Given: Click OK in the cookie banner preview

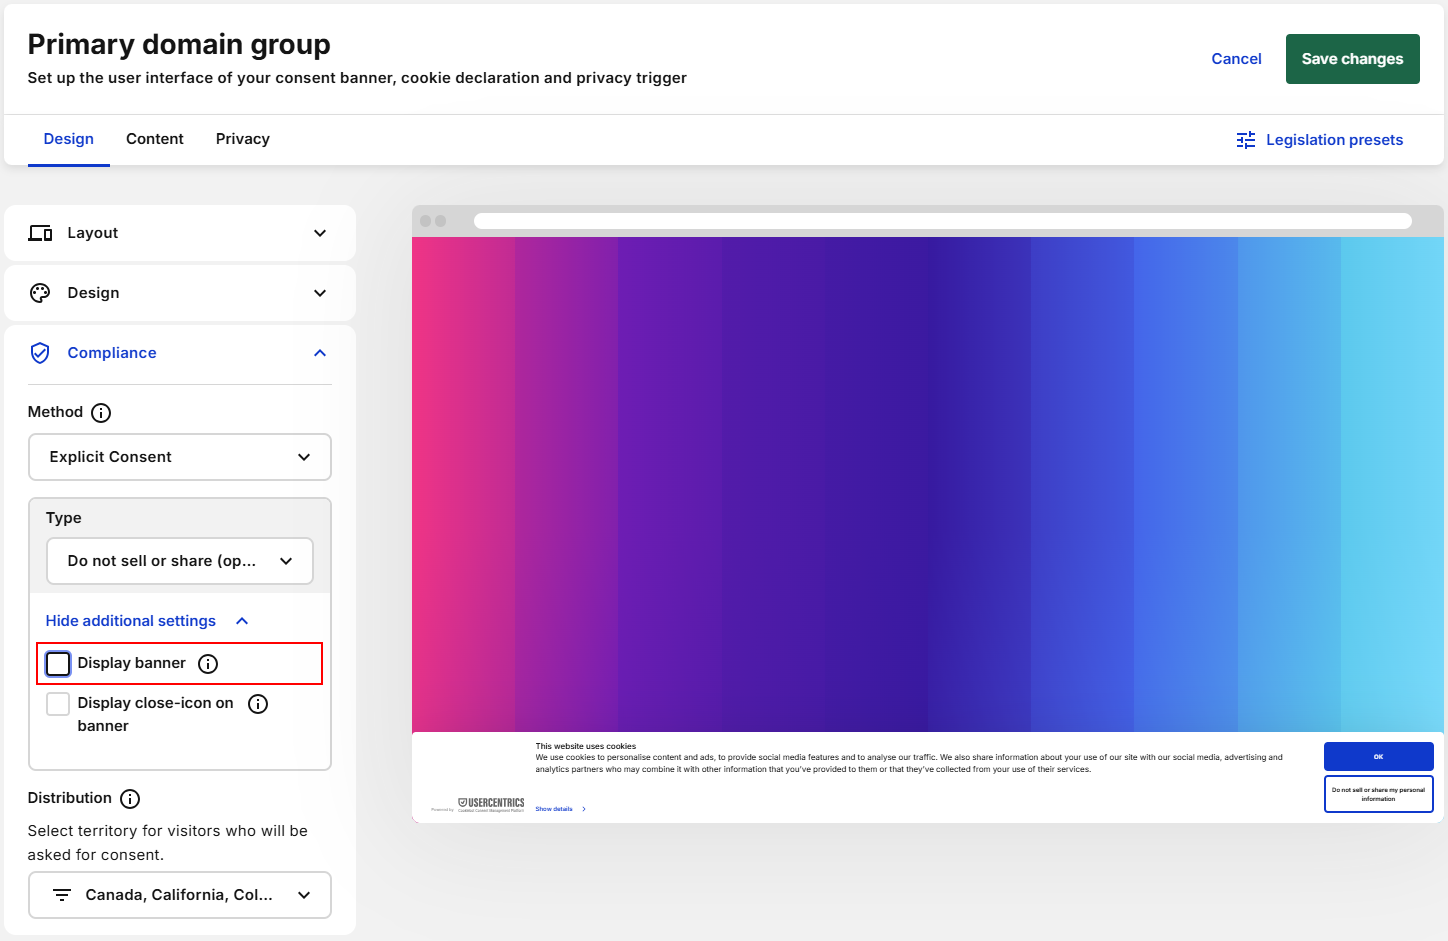Looking at the screenshot, I should click(x=1378, y=756).
